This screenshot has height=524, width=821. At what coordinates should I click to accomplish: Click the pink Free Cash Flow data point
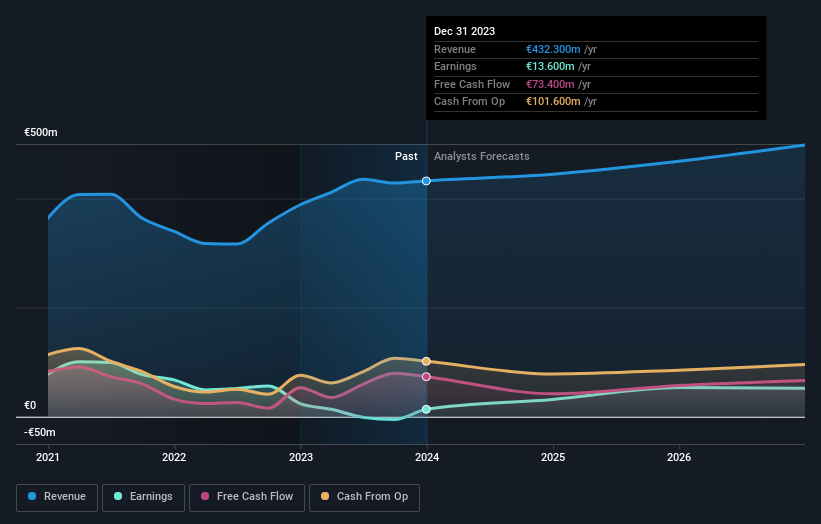point(426,376)
